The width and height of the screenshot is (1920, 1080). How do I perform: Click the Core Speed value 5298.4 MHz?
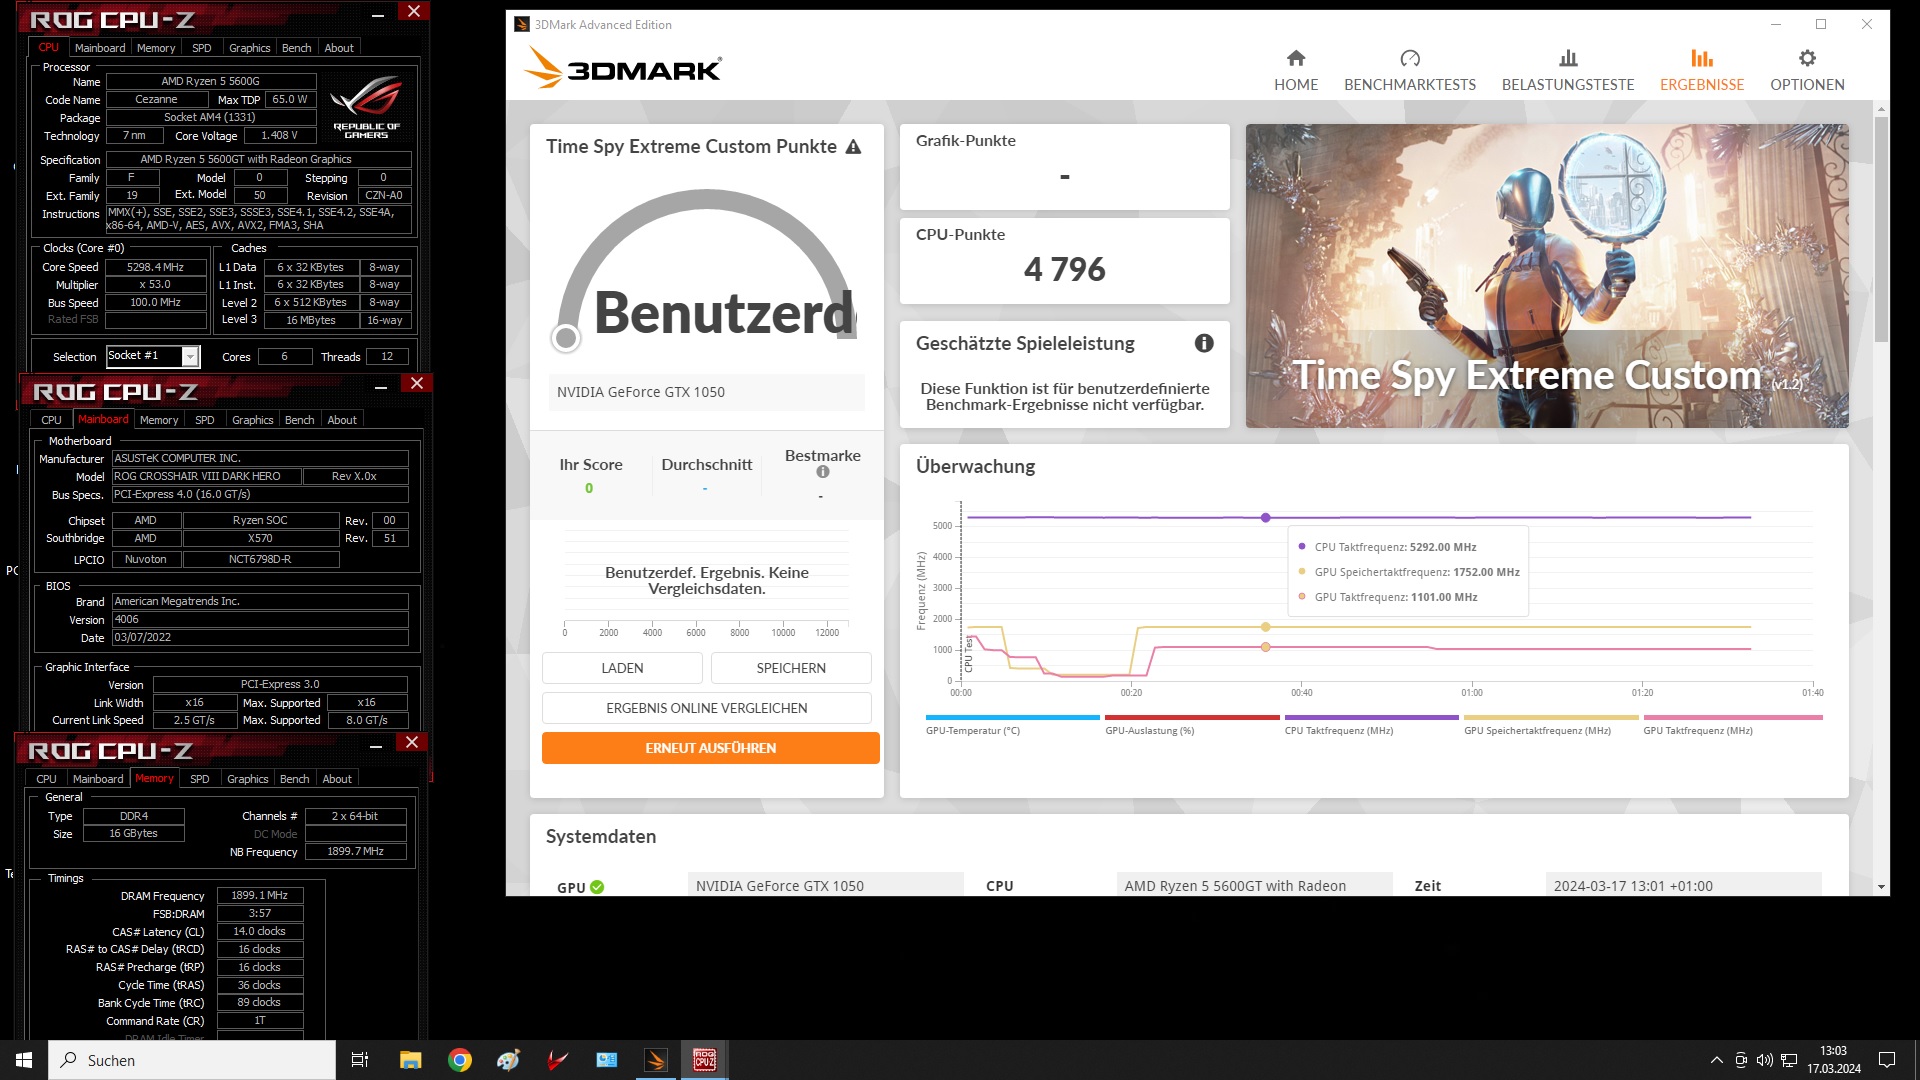pyautogui.click(x=156, y=268)
